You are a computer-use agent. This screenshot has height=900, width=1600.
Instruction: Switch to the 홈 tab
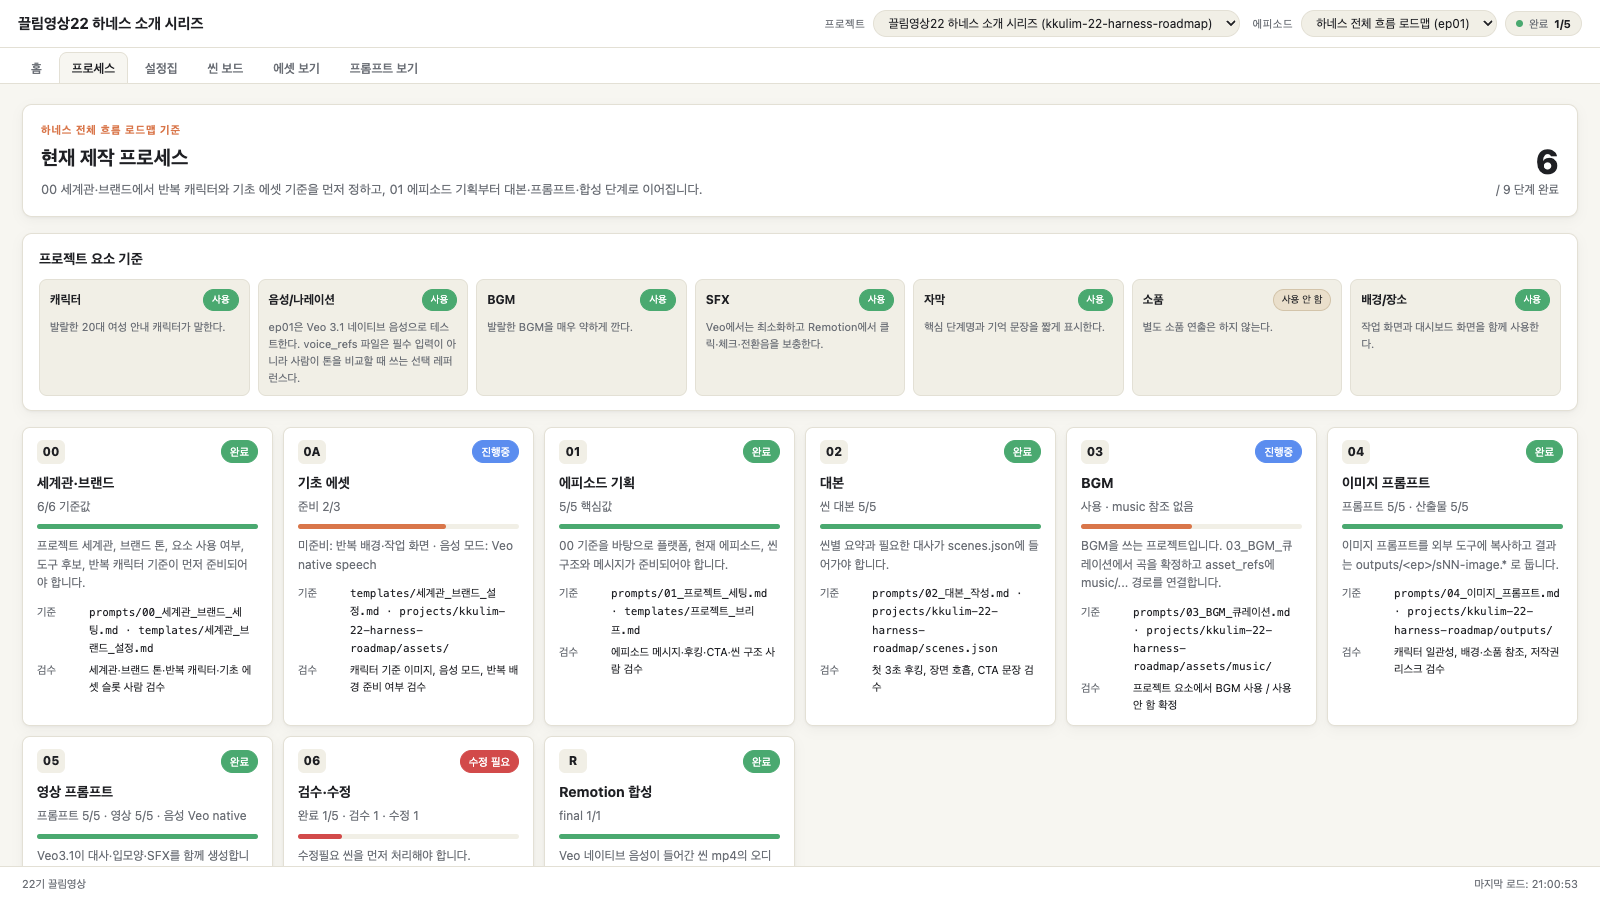[36, 68]
